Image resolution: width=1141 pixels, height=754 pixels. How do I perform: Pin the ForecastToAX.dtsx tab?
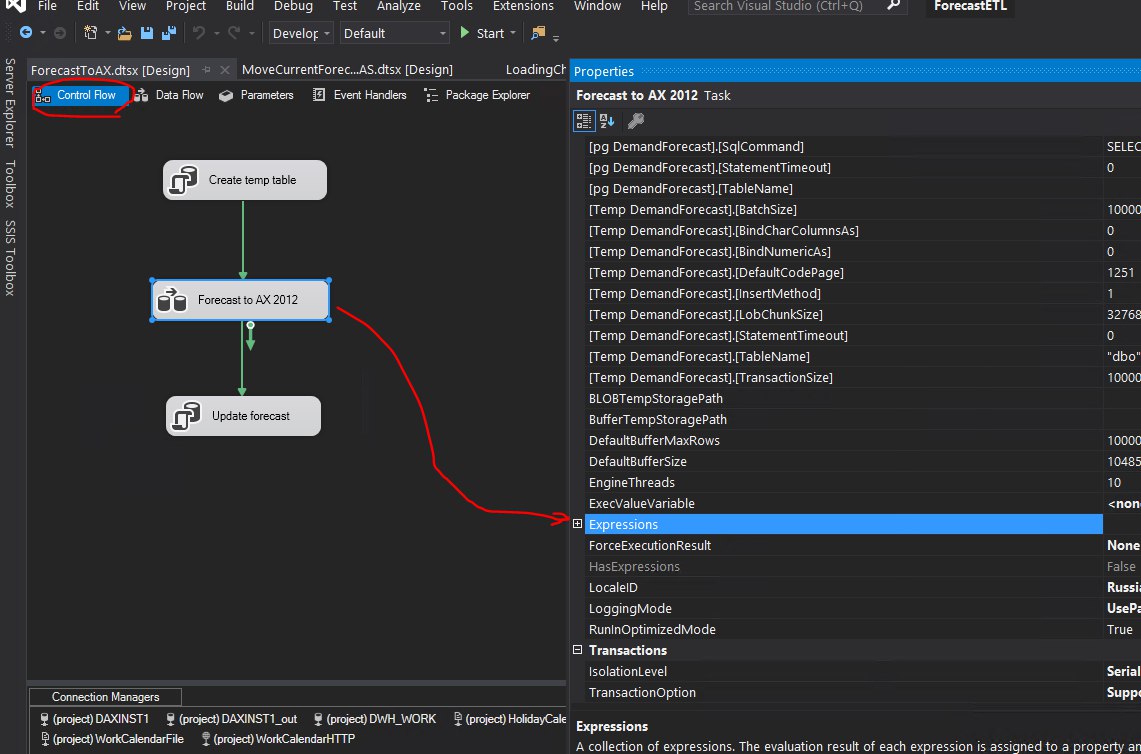click(206, 70)
